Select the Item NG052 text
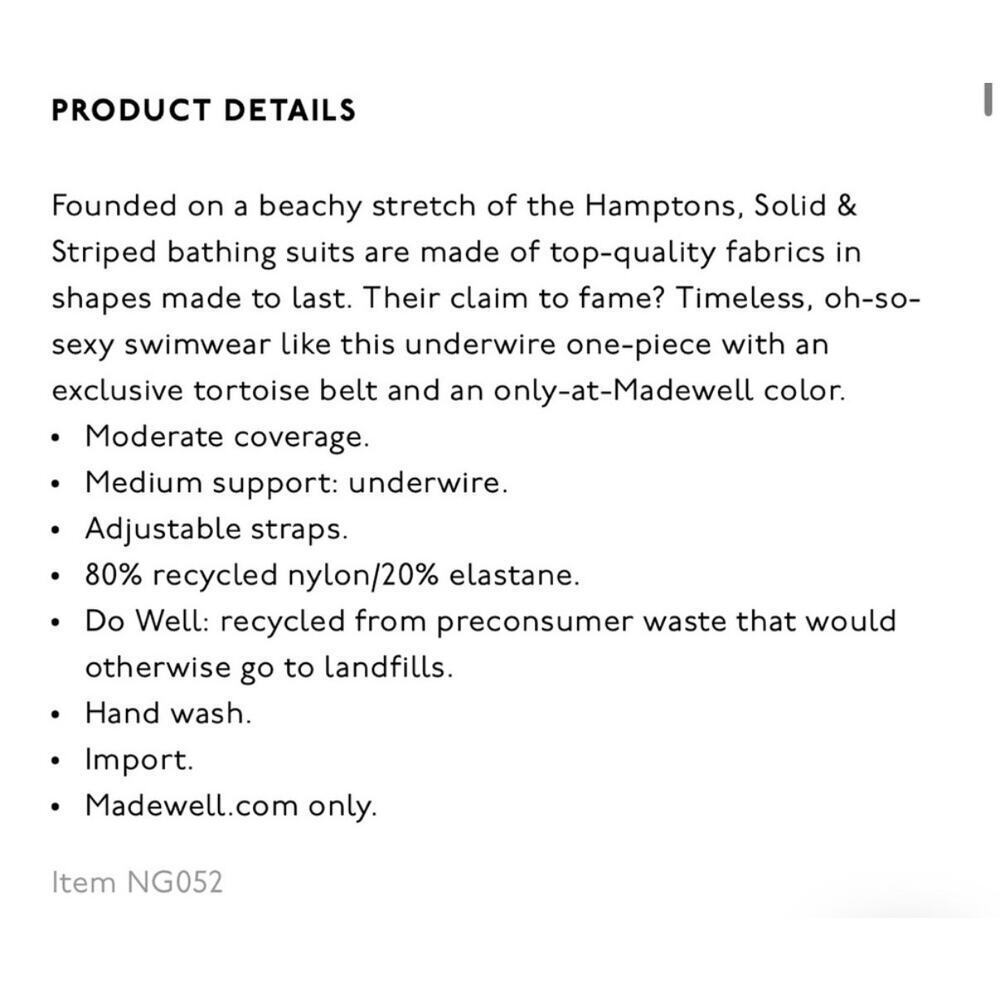Viewport: 1000px width, 1000px height. (x=137, y=883)
